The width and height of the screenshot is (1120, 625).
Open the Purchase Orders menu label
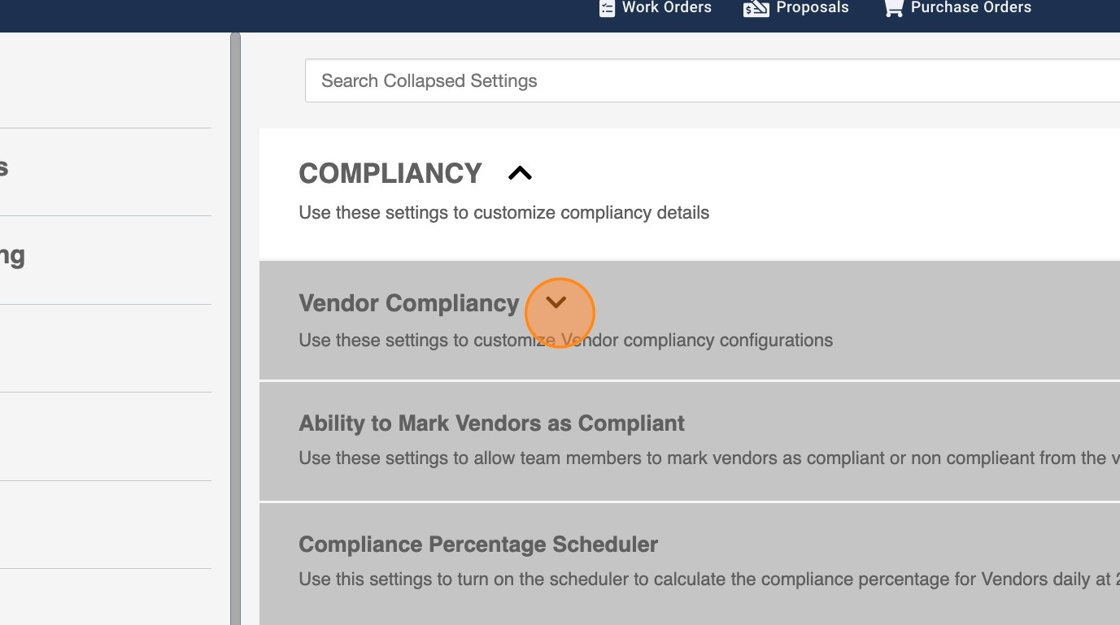[970, 8]
